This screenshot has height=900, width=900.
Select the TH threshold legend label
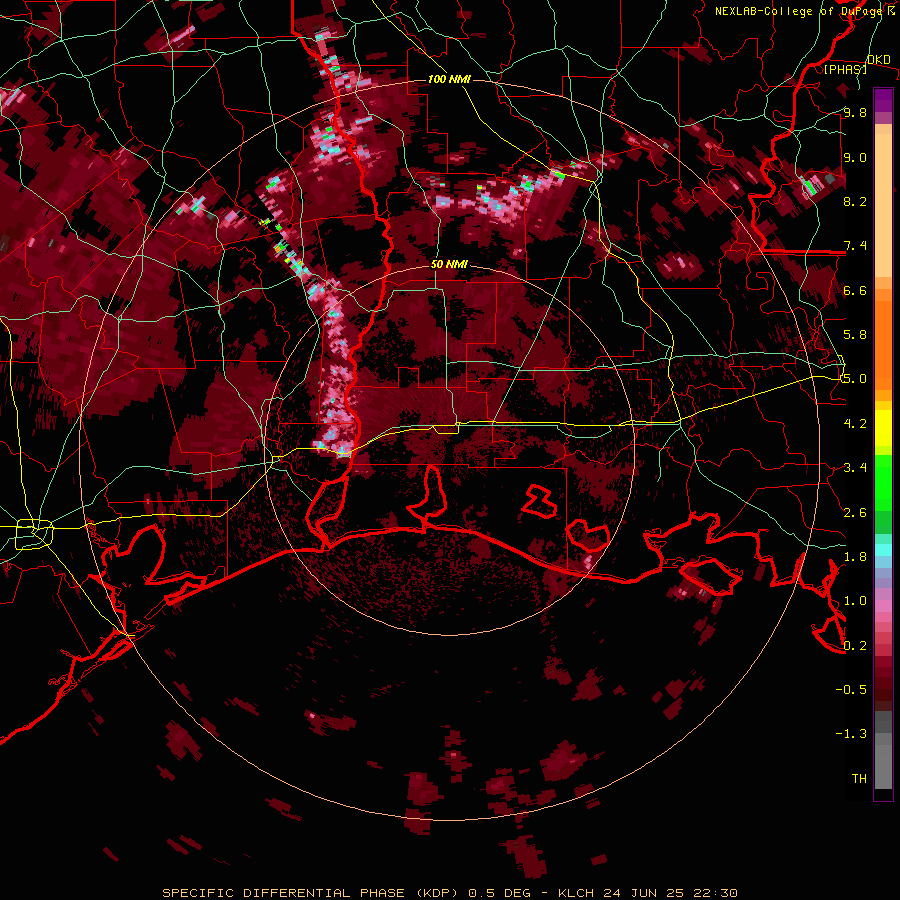click(859, 778)
